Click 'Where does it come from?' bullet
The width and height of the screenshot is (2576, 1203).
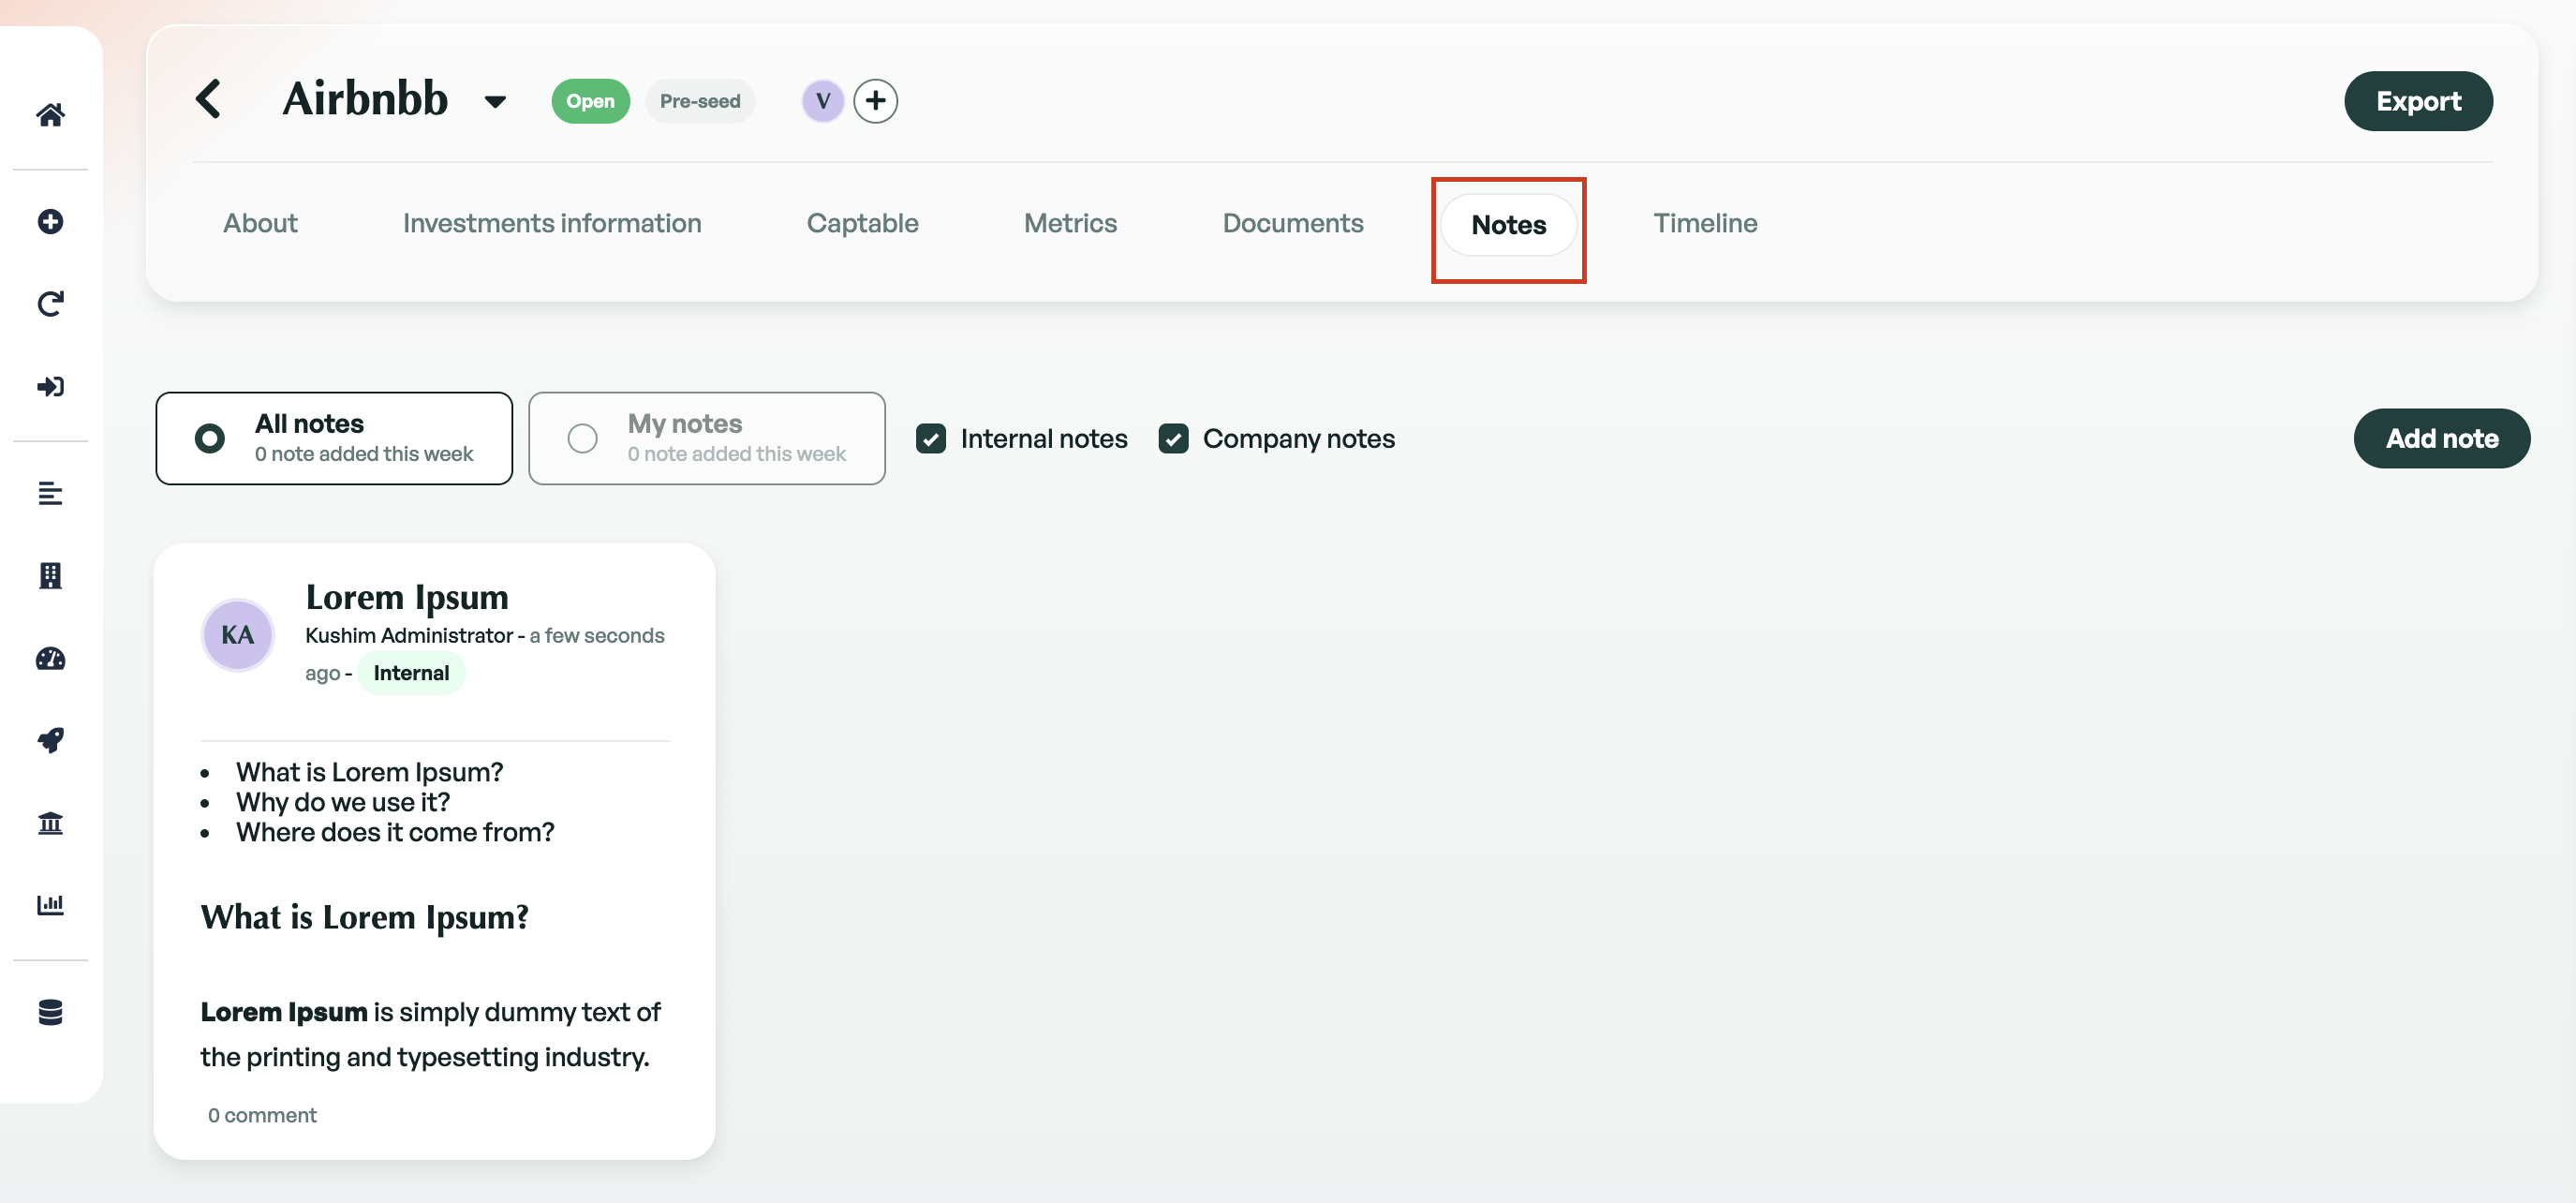pyautogui.click(x=395, y=832)
